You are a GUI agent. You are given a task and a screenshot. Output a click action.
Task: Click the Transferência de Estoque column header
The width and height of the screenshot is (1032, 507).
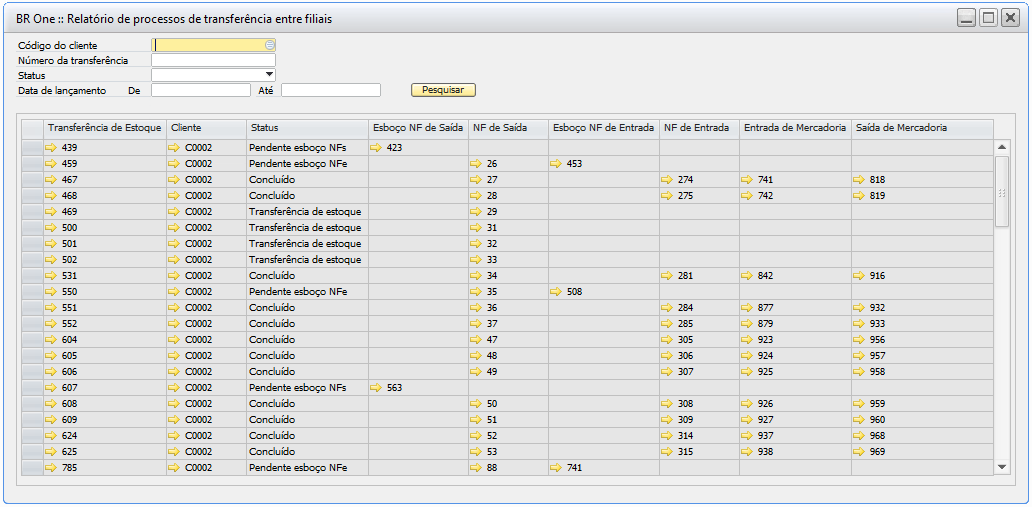104,128
